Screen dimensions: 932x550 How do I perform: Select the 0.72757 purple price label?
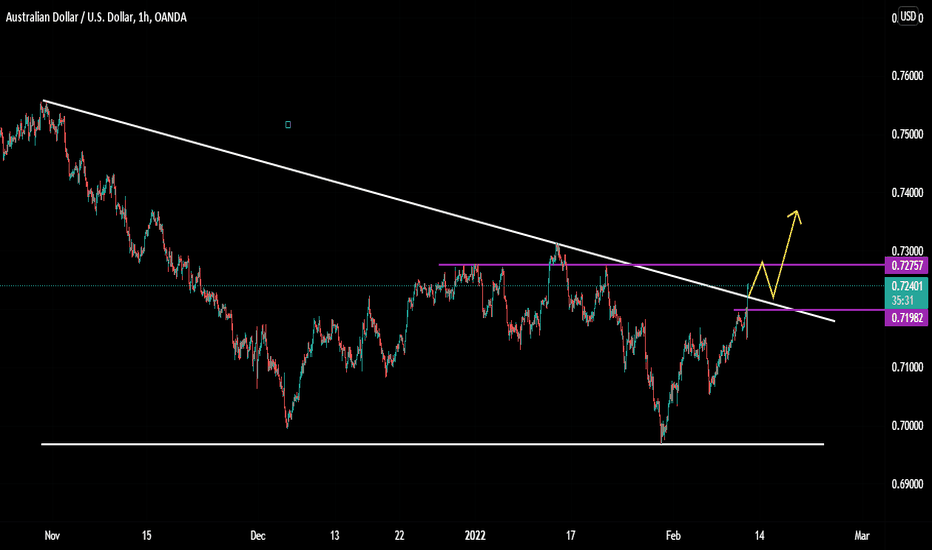[906, 265]
